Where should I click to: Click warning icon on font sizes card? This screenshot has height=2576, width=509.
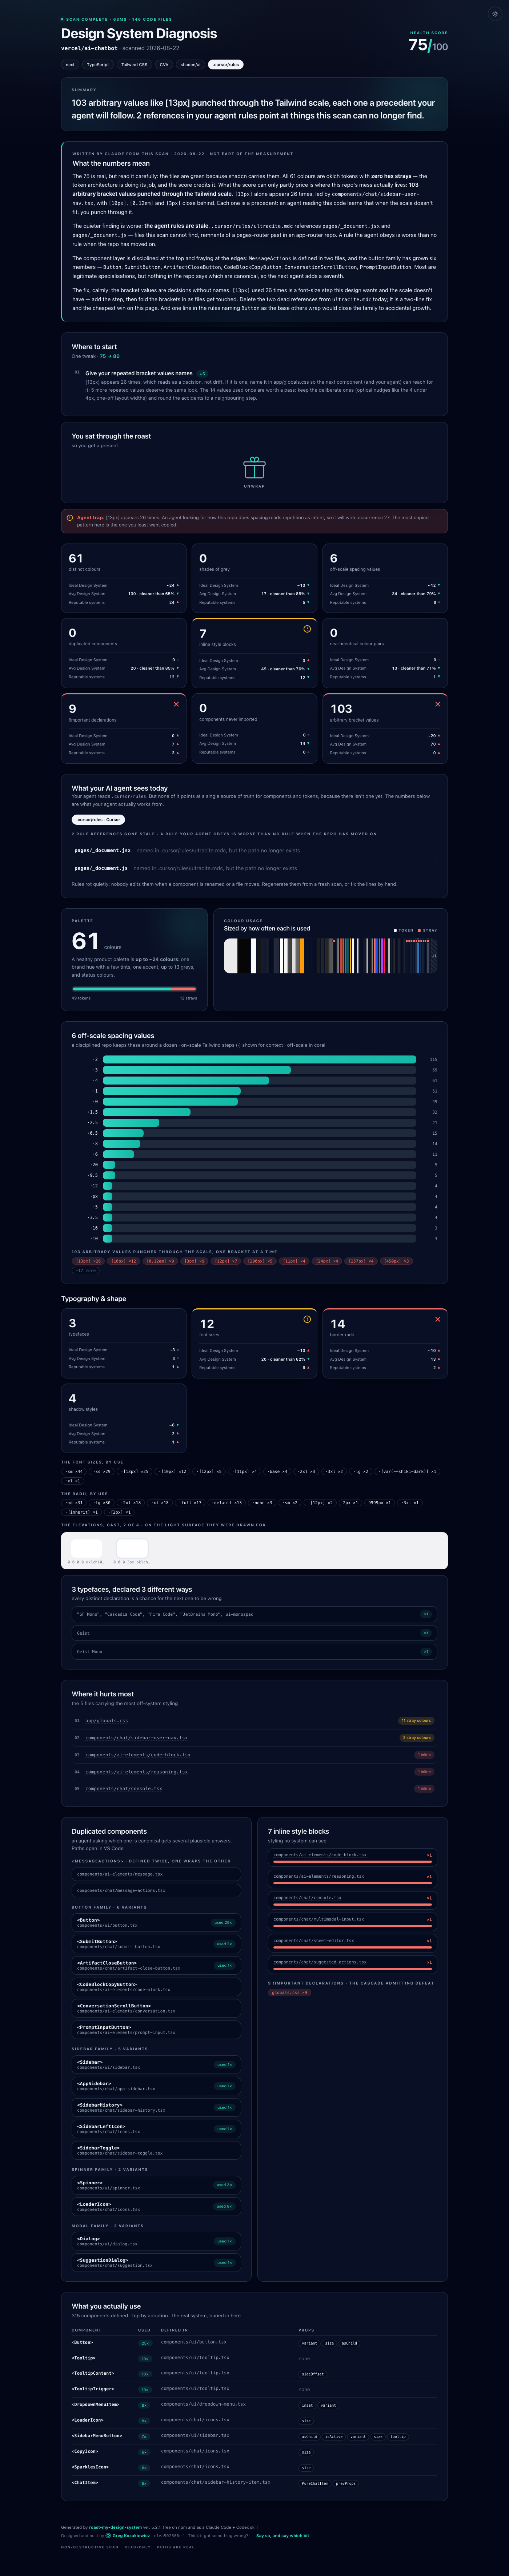pyautogui.click(x=306, y=1319)
